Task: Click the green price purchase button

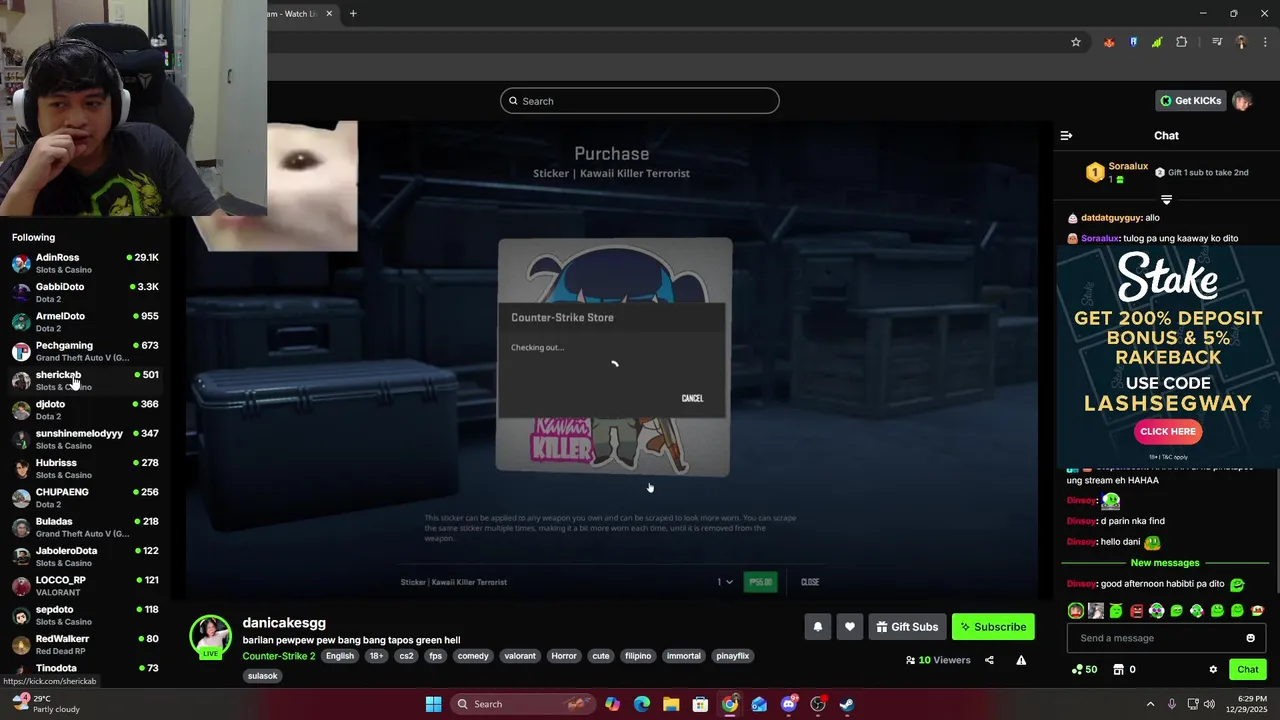Action: 760,582
